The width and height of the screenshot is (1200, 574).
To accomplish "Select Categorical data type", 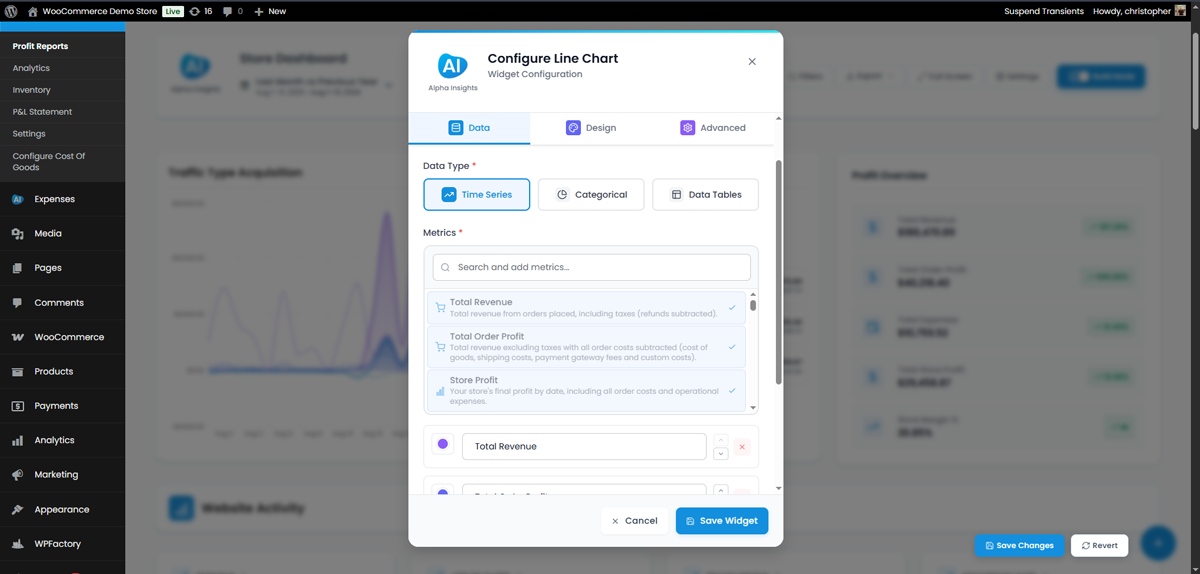I will [x=591, y=195].
